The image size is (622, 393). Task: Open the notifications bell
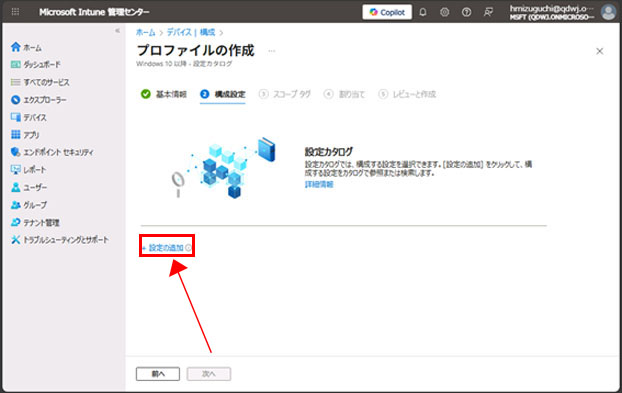point(423,12)
